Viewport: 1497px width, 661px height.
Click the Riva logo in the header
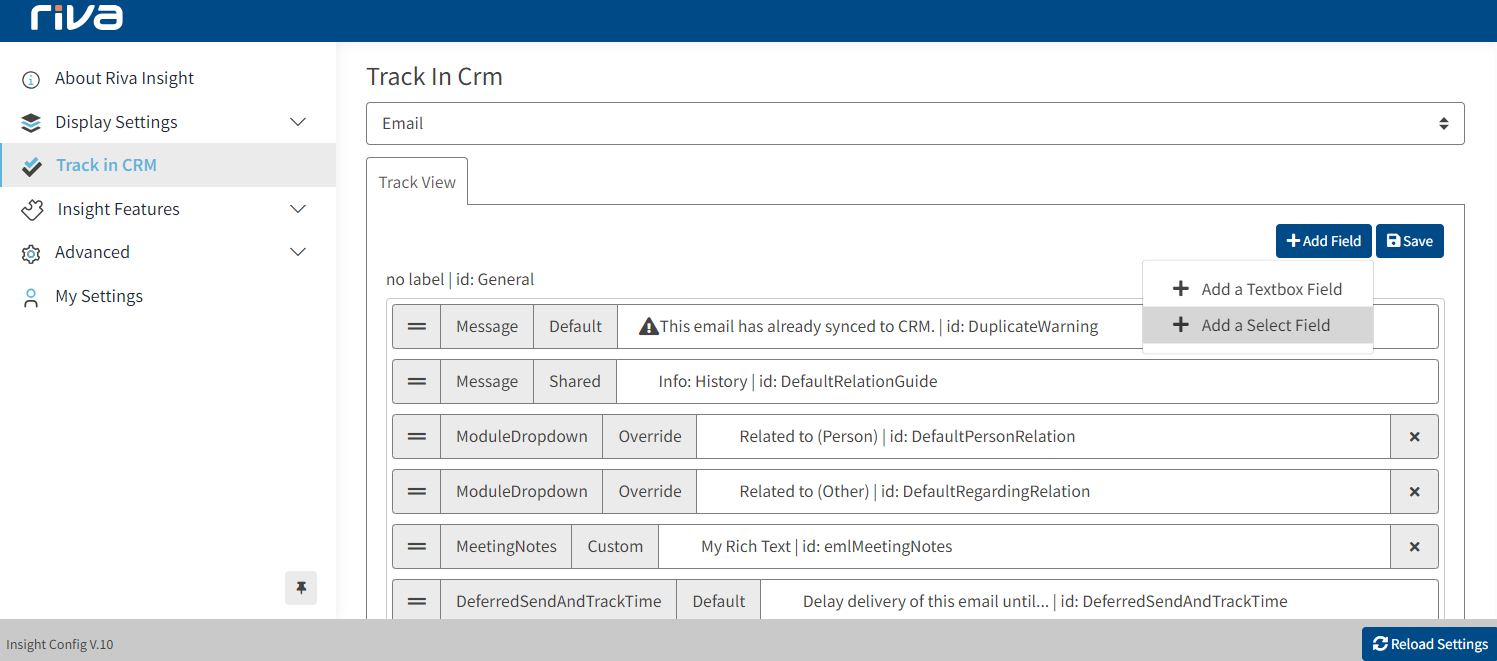click(x=77, y=17)
